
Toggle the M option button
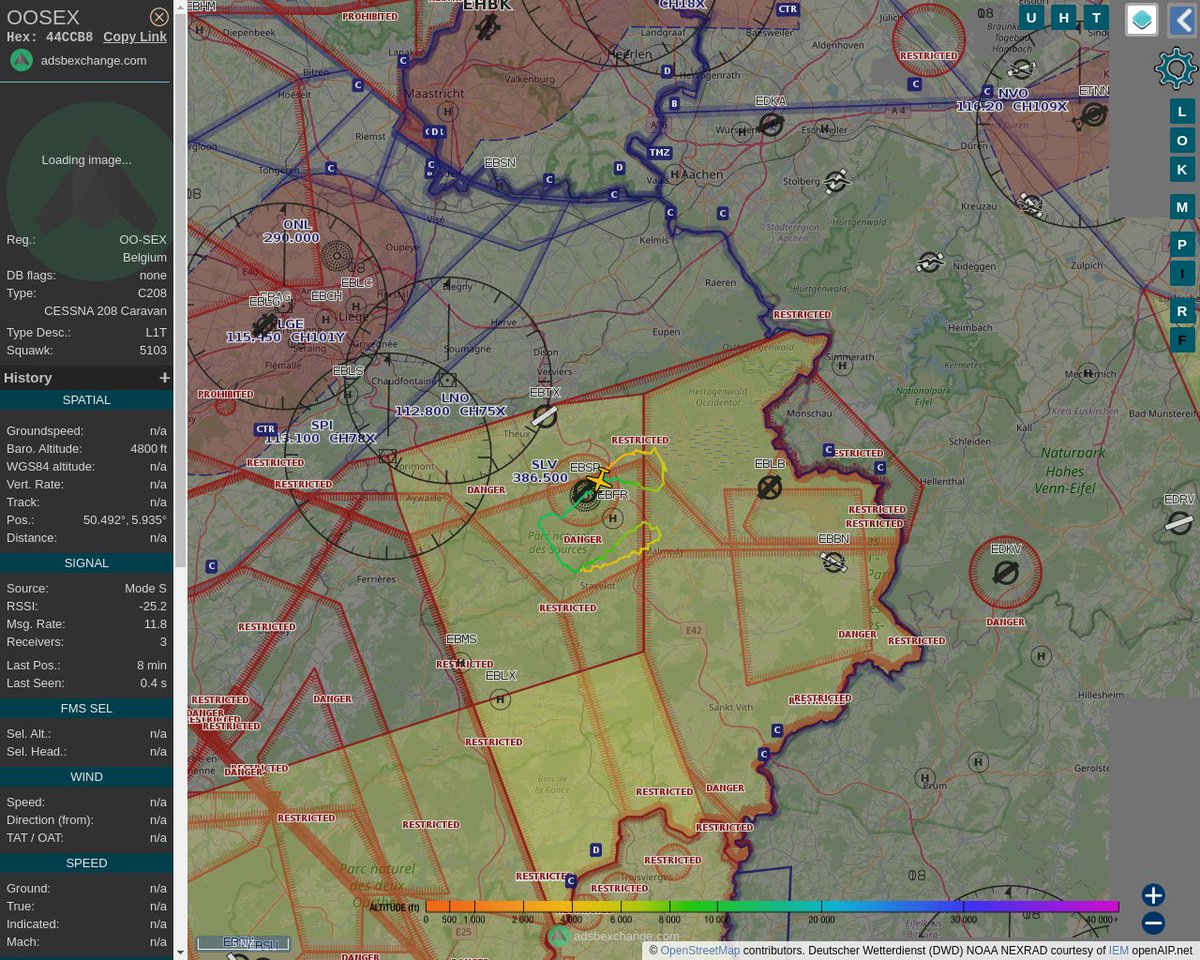(x=1182, y=207)
